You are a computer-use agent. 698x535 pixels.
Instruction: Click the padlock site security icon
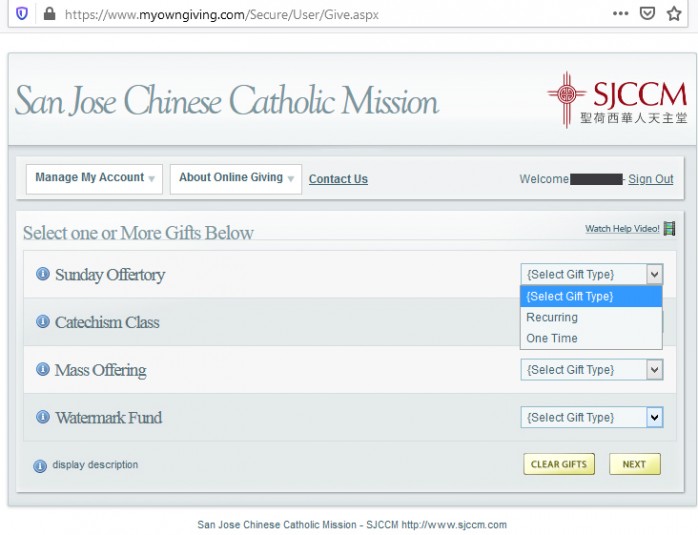coord(48,14)
